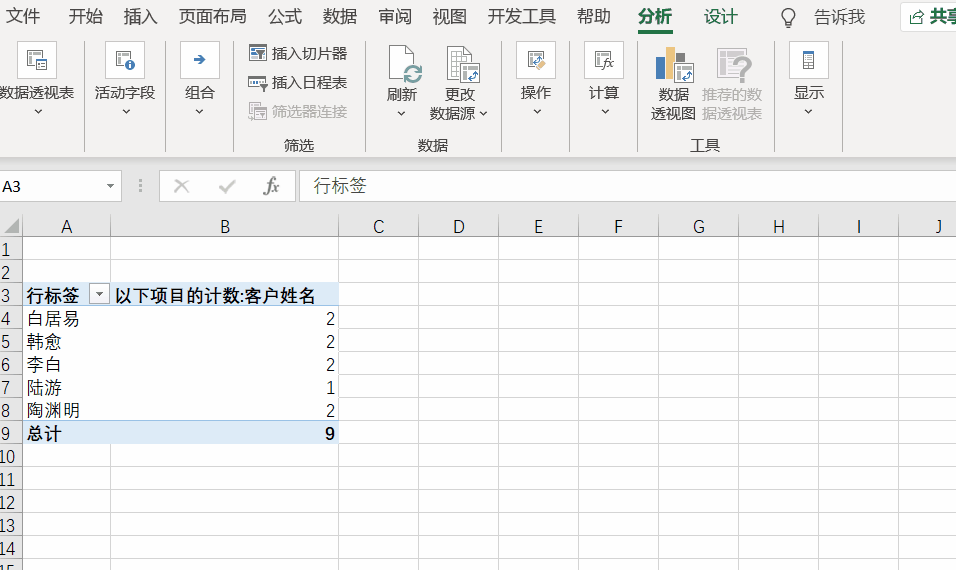Select the 总计 cell
The image size is (956, 570).
[66, 433]
